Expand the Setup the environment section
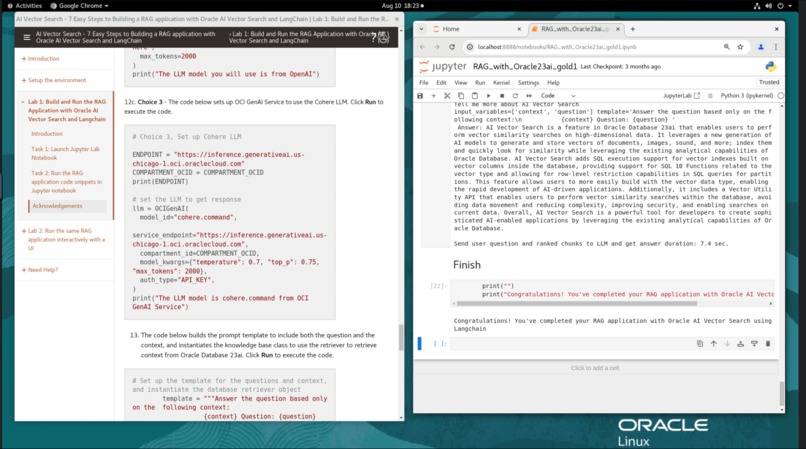The width and height of the screenshot is (806, 449). [x=54, y=80]
